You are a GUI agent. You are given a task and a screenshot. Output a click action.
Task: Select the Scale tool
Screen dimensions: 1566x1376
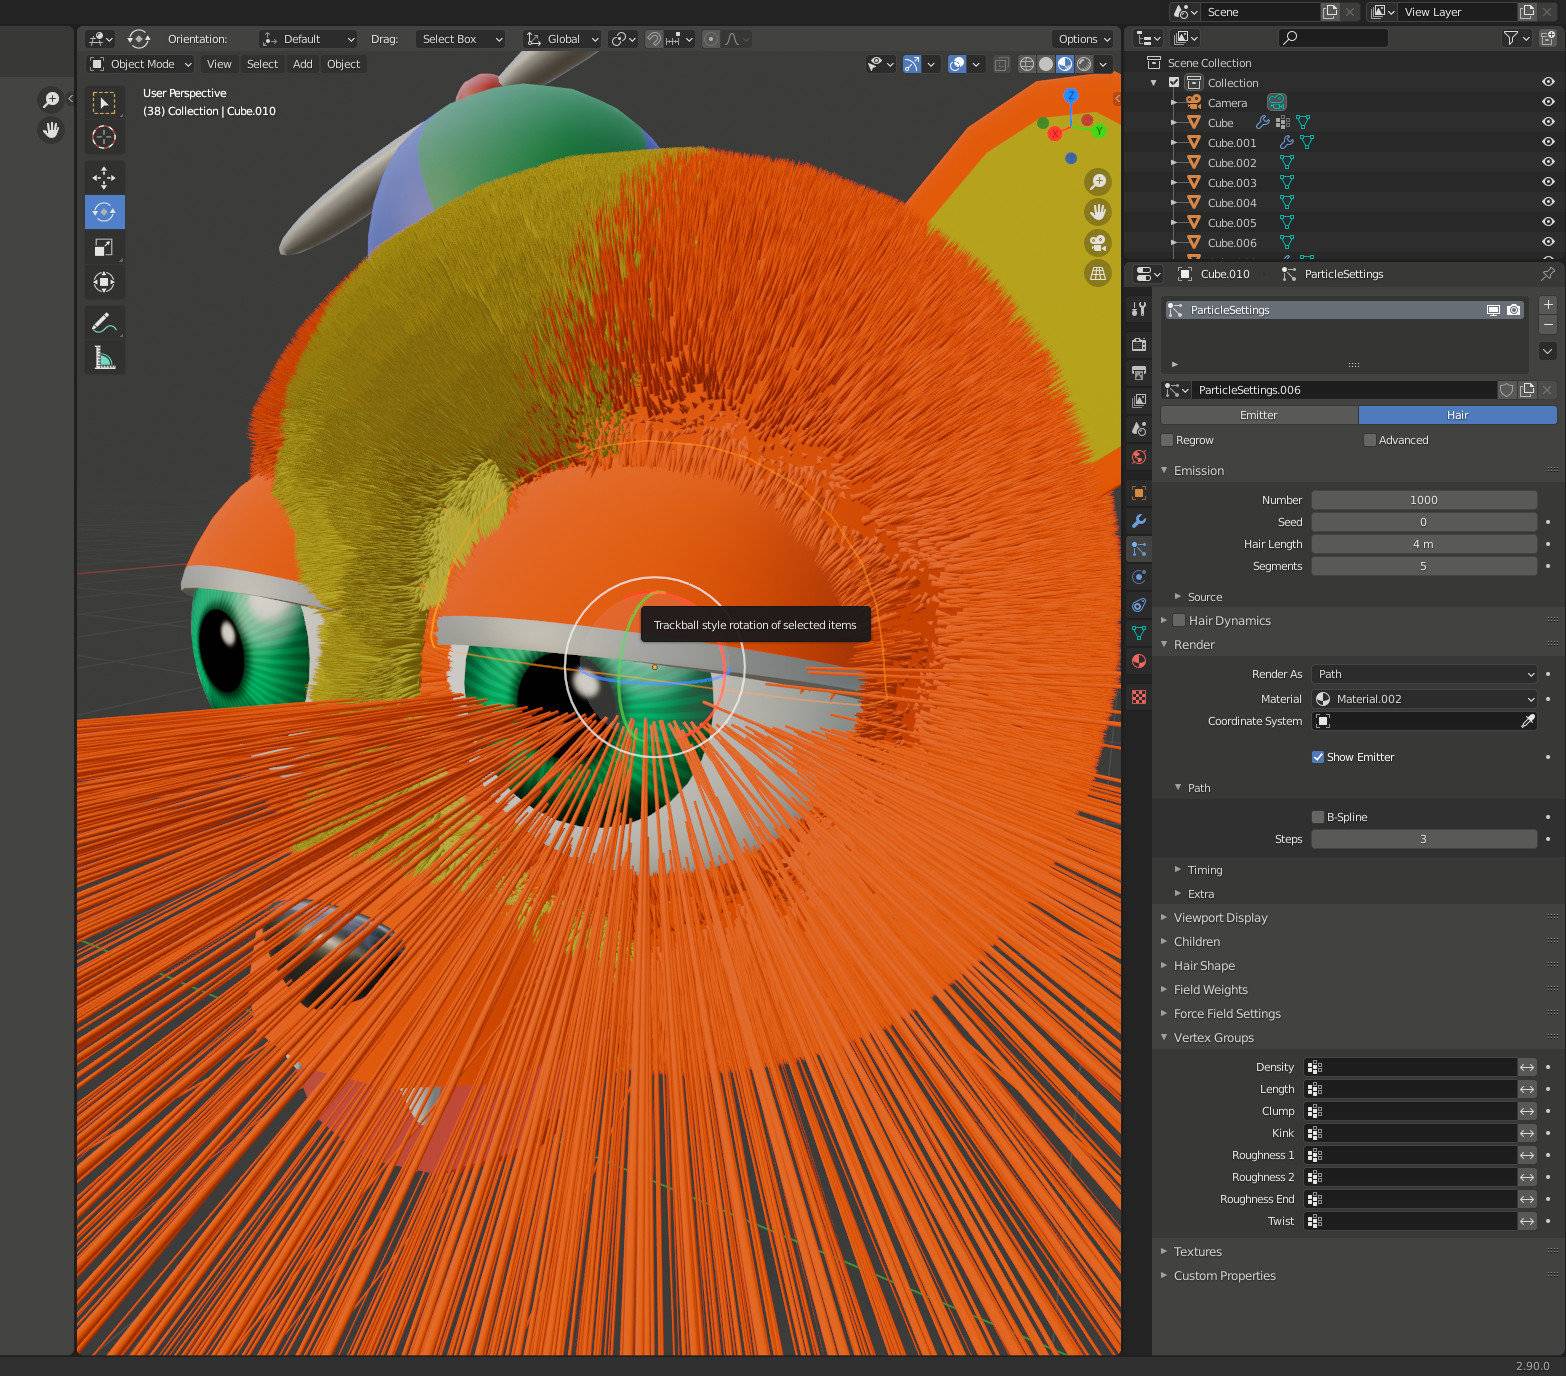click(x=104, y=247)
